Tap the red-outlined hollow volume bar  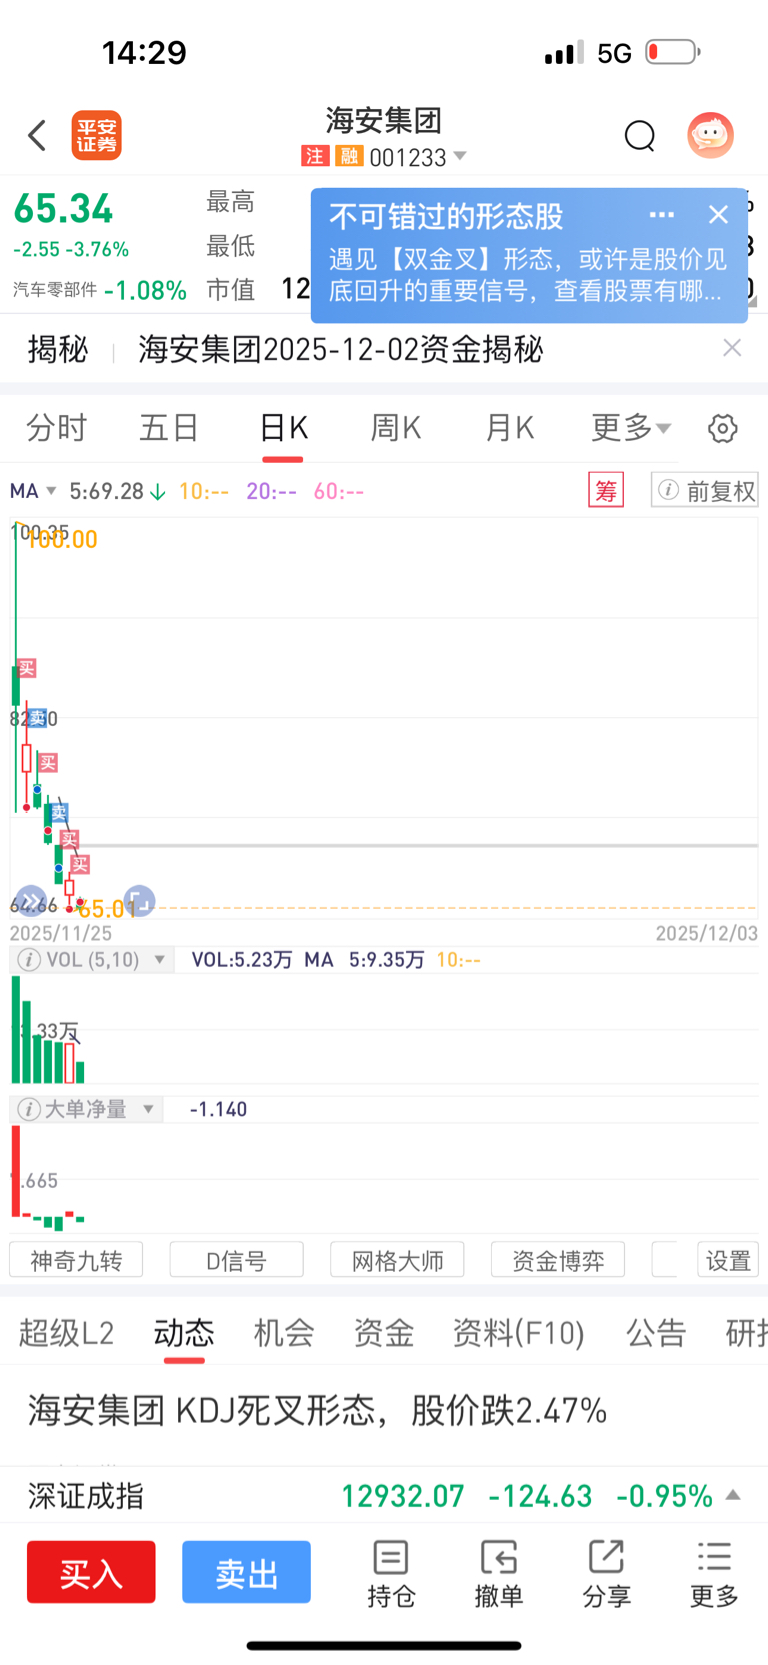pyautogui.click(x=70, y=1063)
